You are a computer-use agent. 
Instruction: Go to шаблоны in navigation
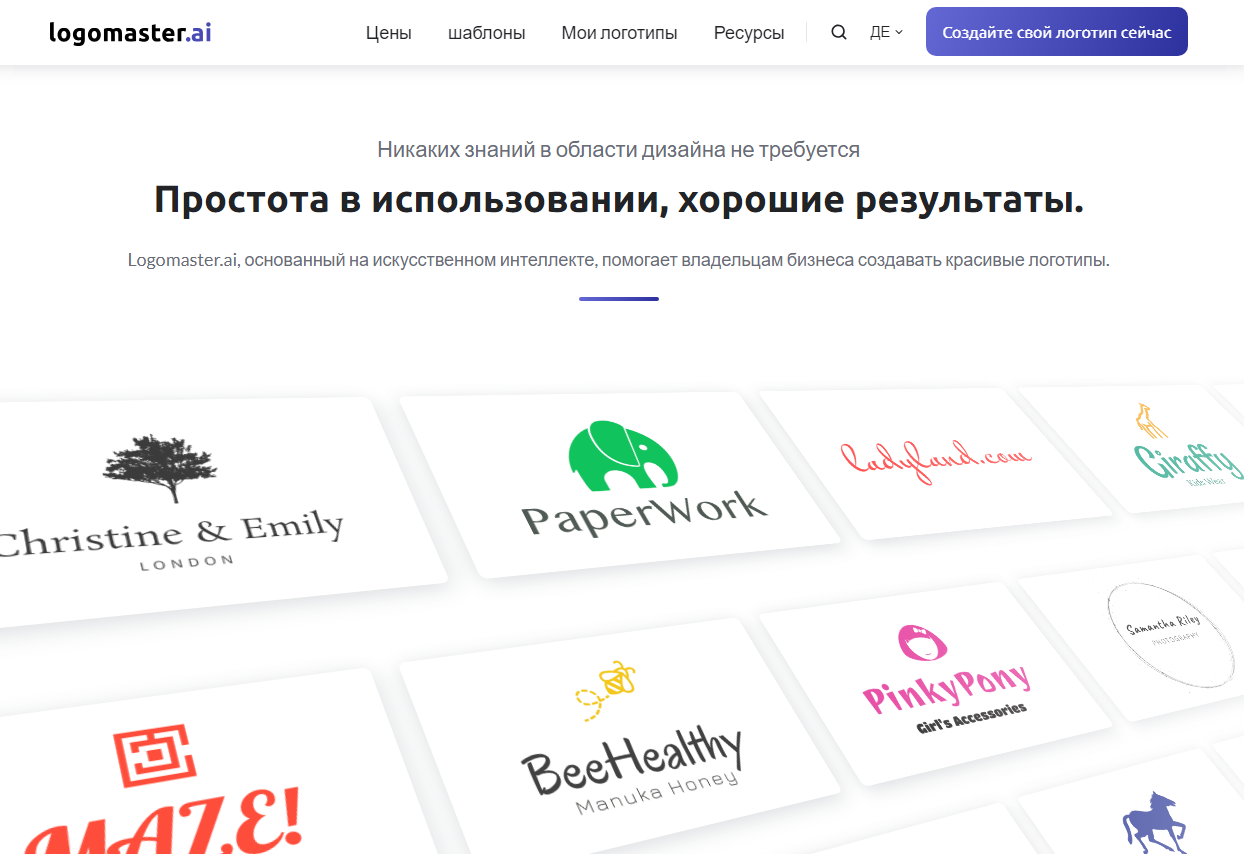(487, 33)
